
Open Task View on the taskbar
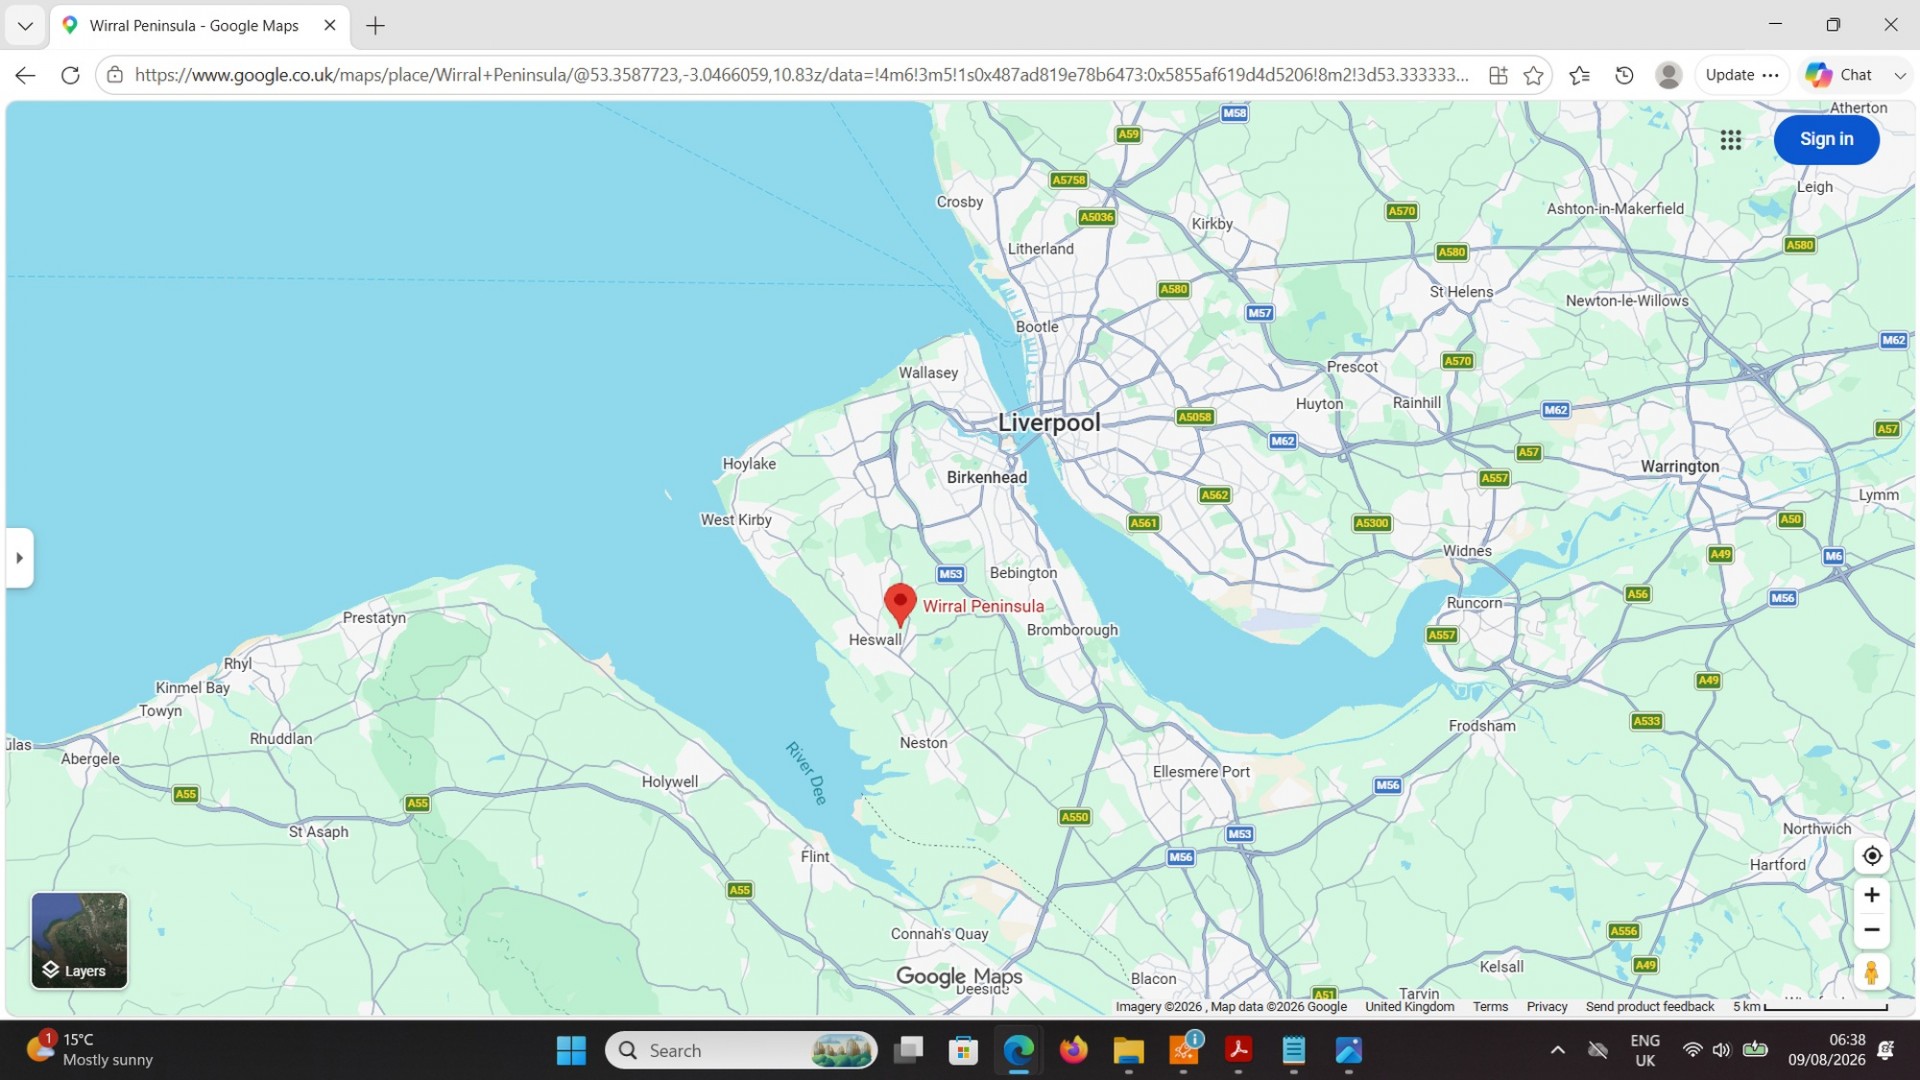point(908,1050)
